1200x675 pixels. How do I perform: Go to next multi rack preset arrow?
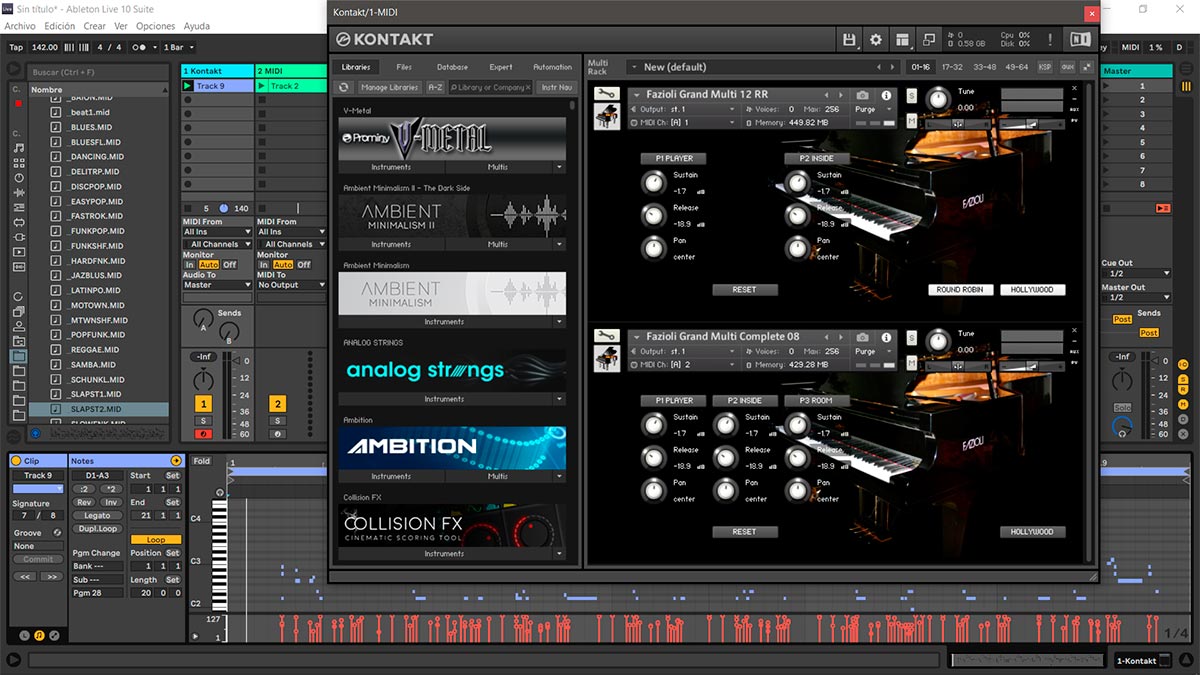[x=893, y=67]
